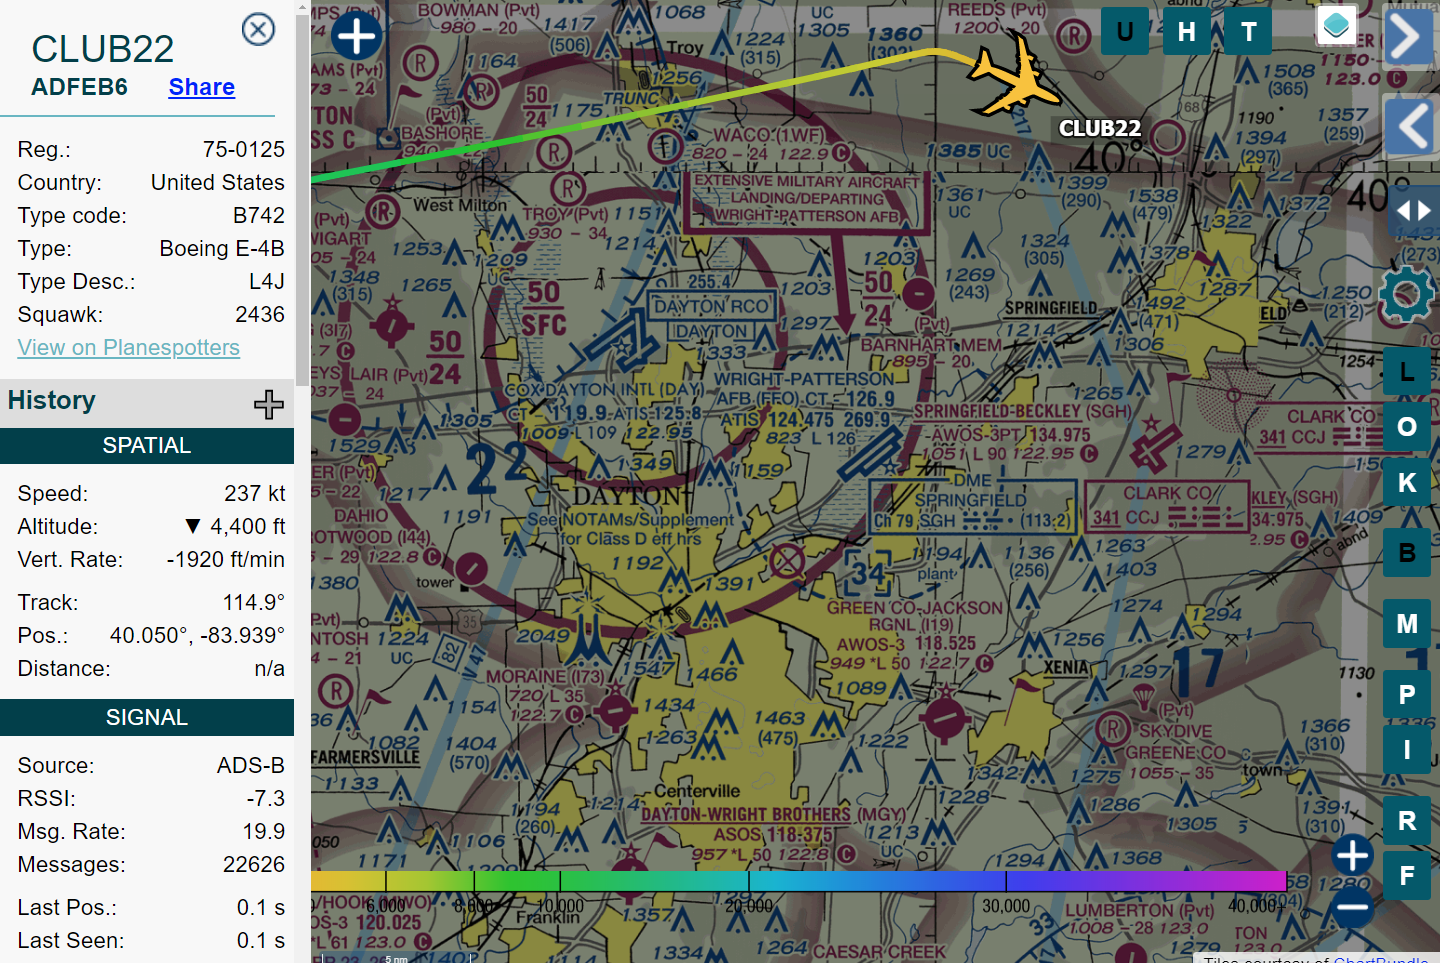Toggle the F map option button
The width and height of the screenshot is (1440, 963).
(x=1407, y=876)
